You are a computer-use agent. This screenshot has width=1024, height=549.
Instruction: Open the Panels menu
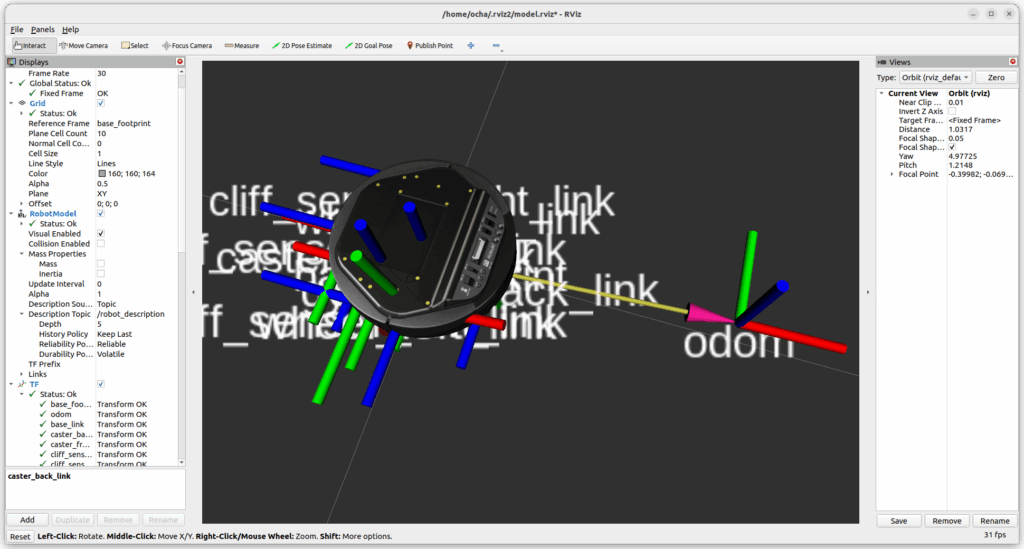pyautogui.click(x=42, y=30)
